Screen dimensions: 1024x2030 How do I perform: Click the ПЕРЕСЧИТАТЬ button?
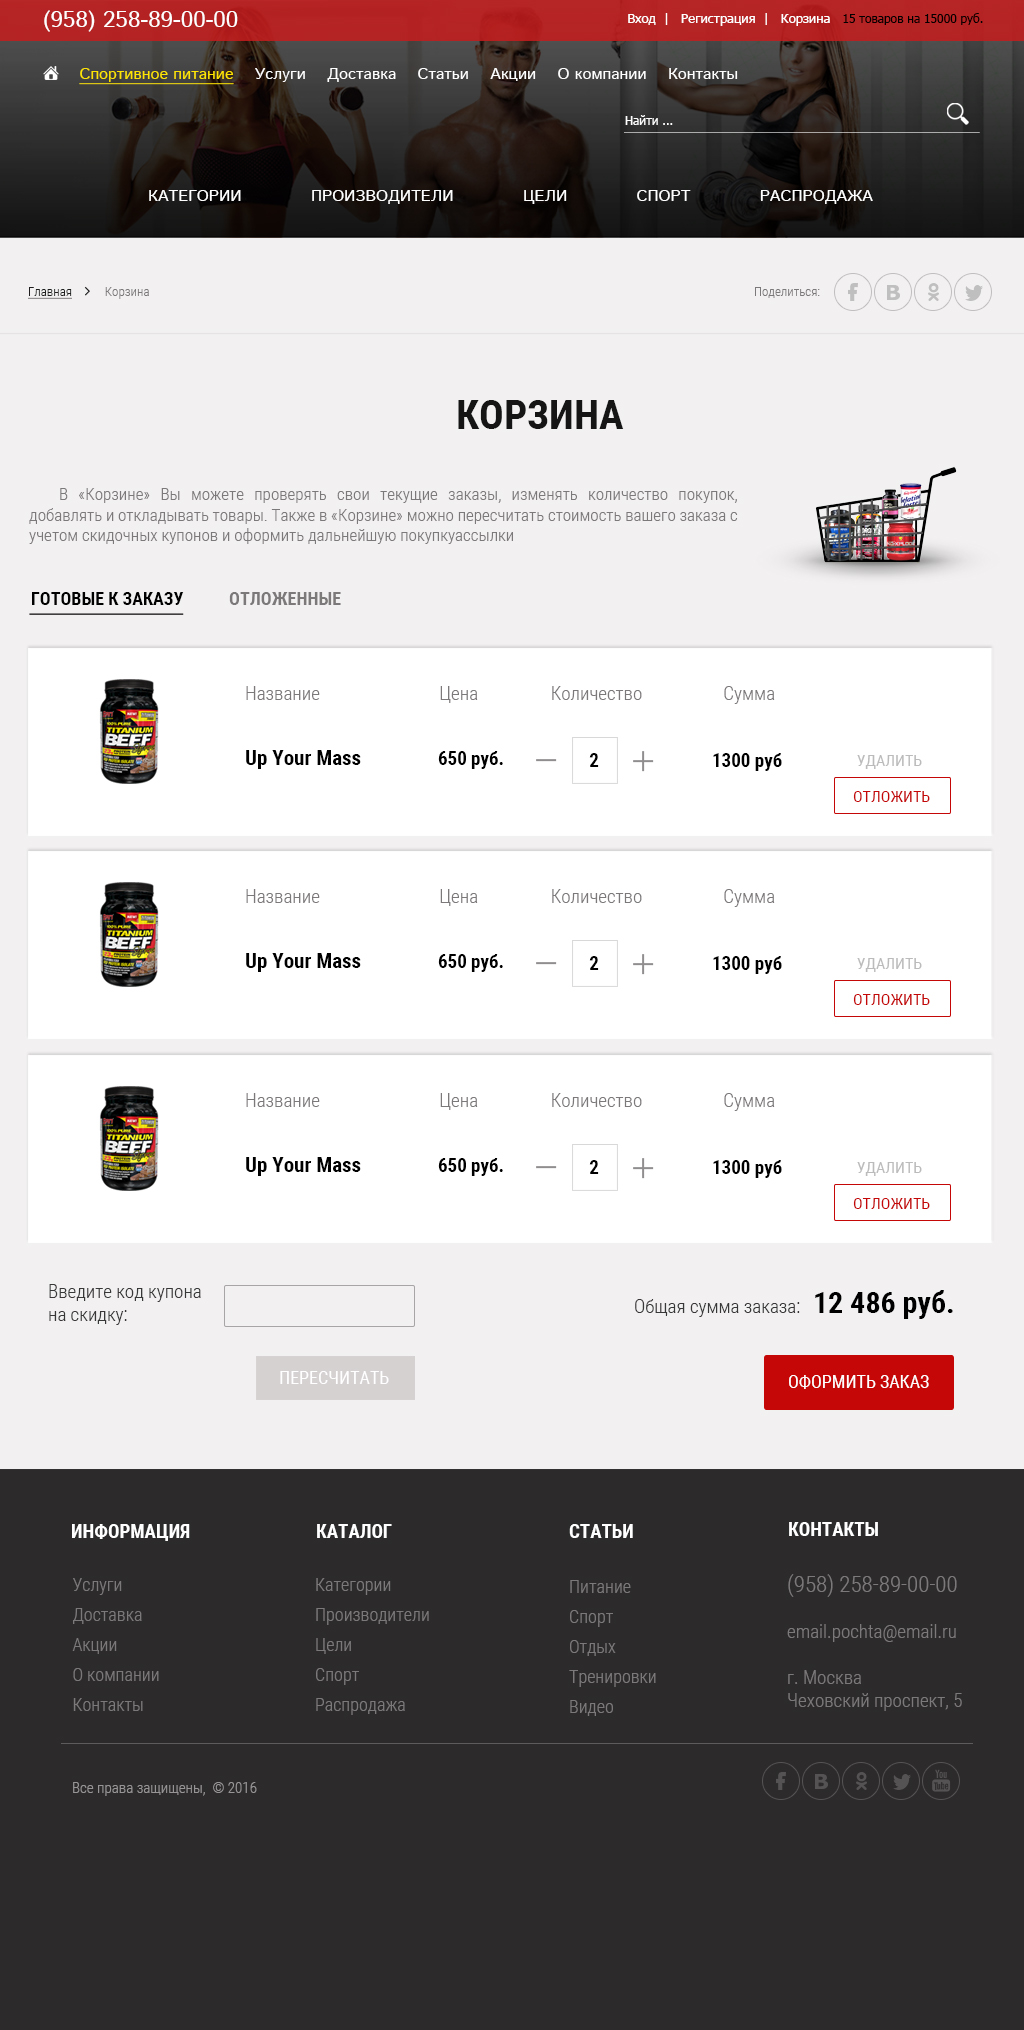coord(335,1378)
